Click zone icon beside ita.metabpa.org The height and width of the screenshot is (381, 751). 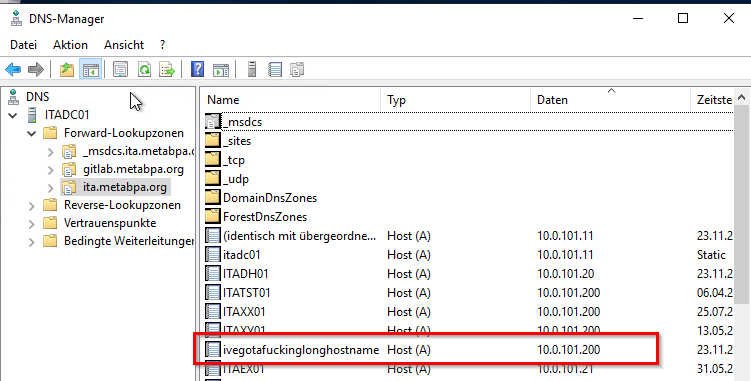(x=69, y=187)
